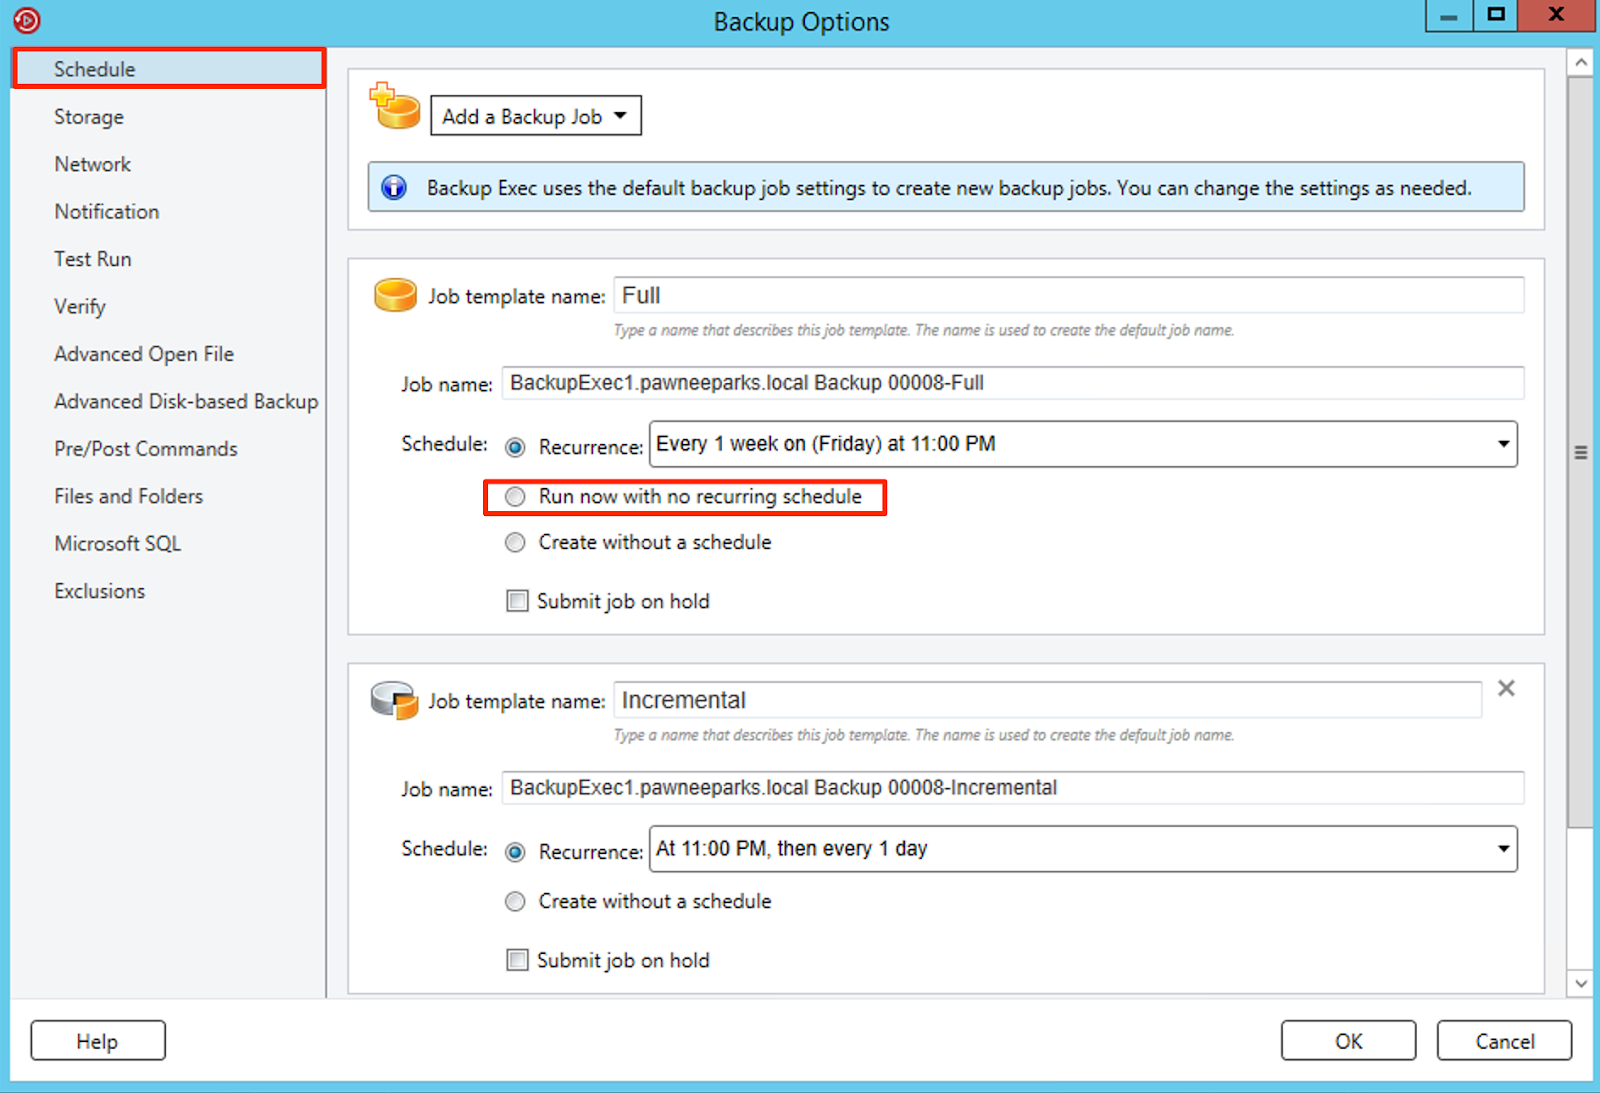Open the Add a Backup Job dropdown

click(536, 116)
